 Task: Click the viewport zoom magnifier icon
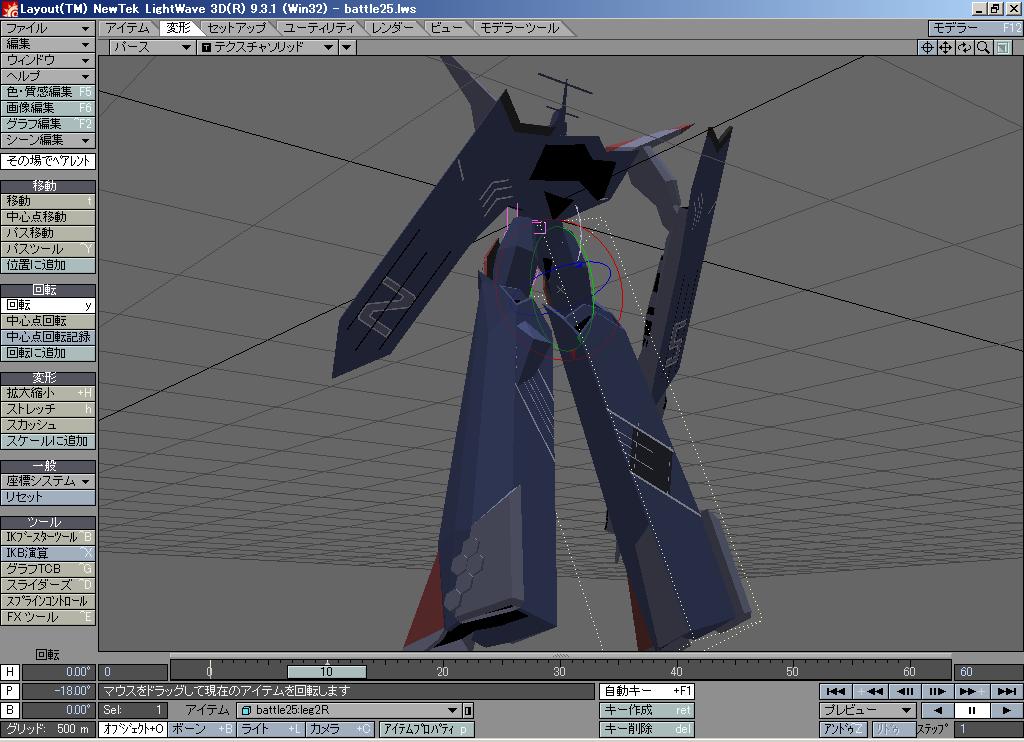(983, 47)
